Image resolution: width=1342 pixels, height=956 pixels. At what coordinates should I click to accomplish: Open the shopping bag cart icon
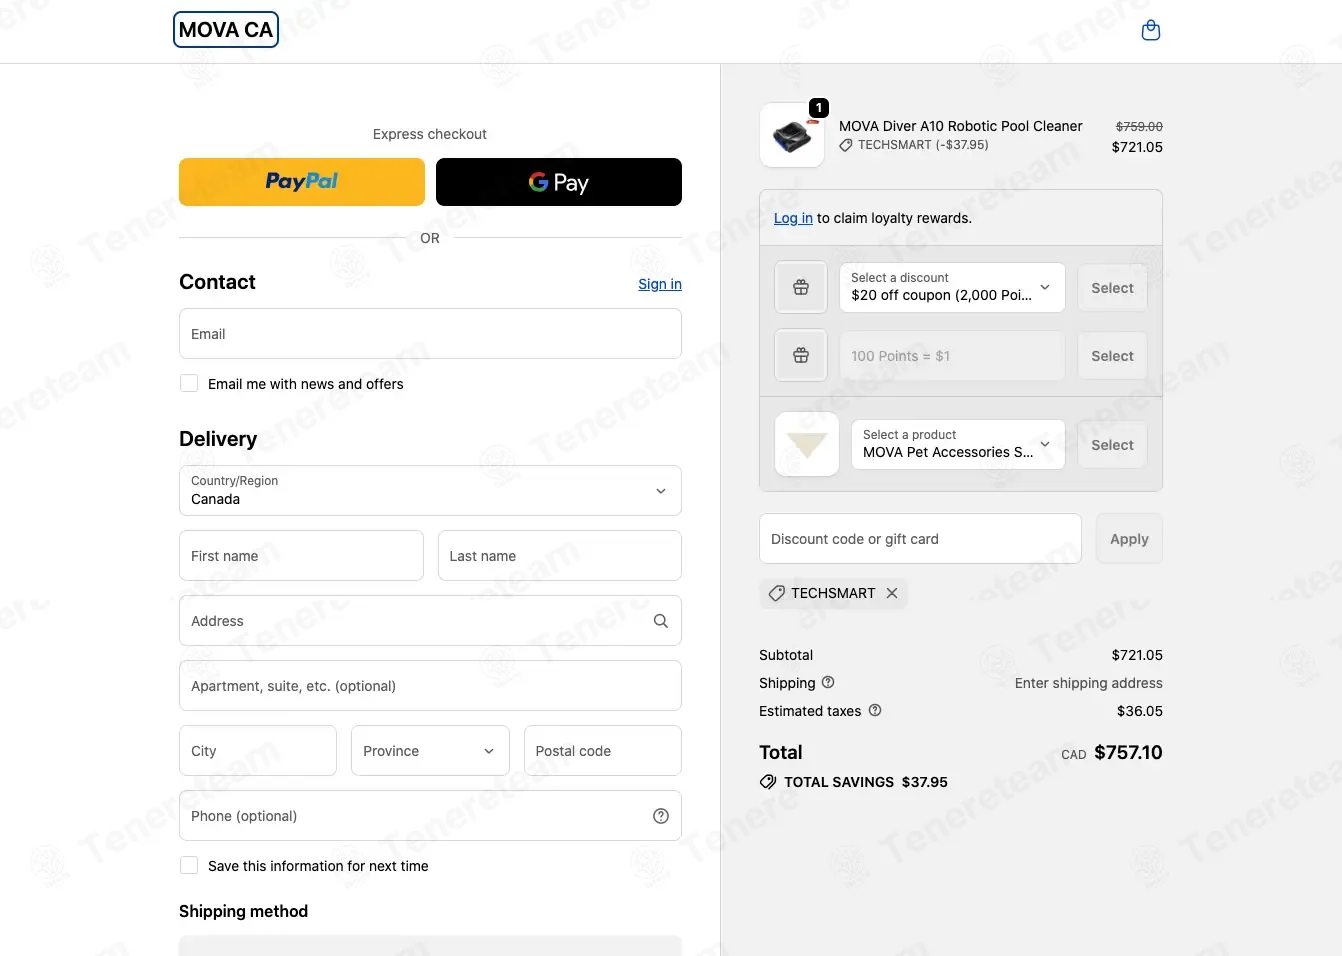(1151, 30)
